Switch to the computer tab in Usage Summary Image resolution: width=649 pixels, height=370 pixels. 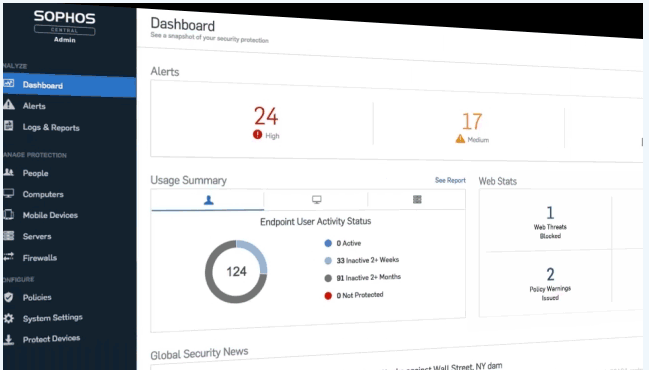[x=317, y=200]
